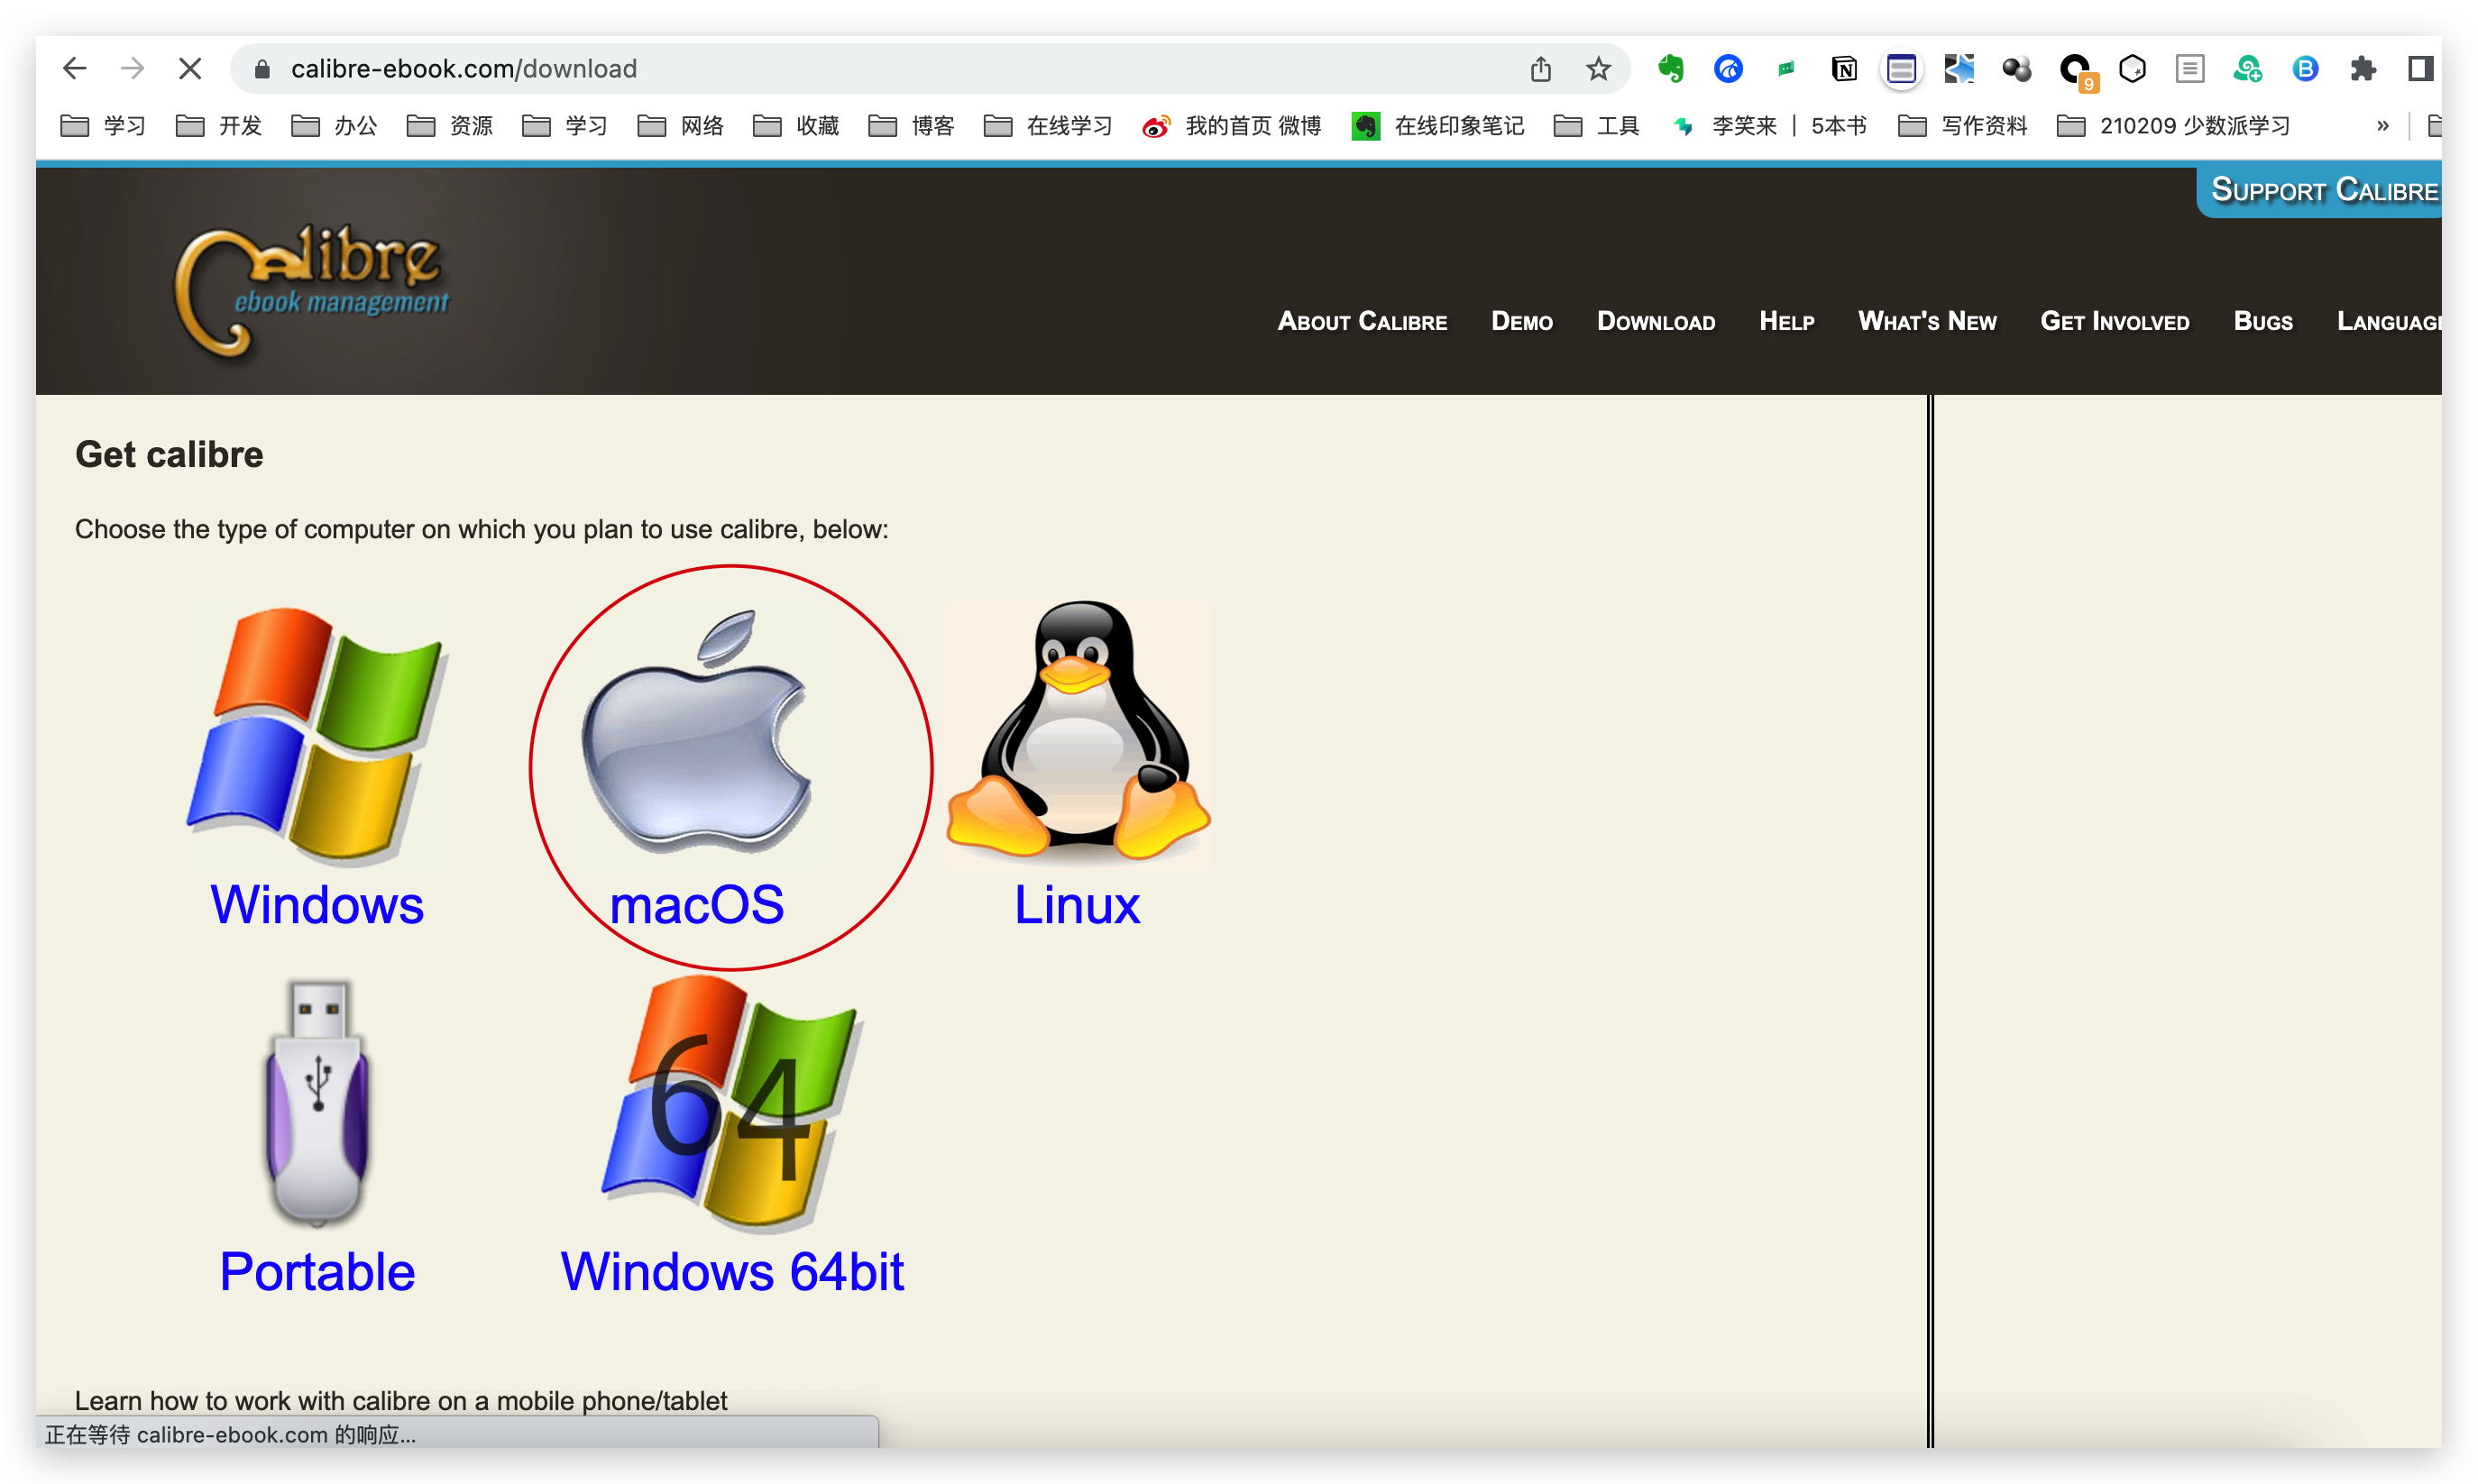Screen dimensions: 2478x1484
Task: Click the Windows 64bit text link
Action: (732, 1272)
